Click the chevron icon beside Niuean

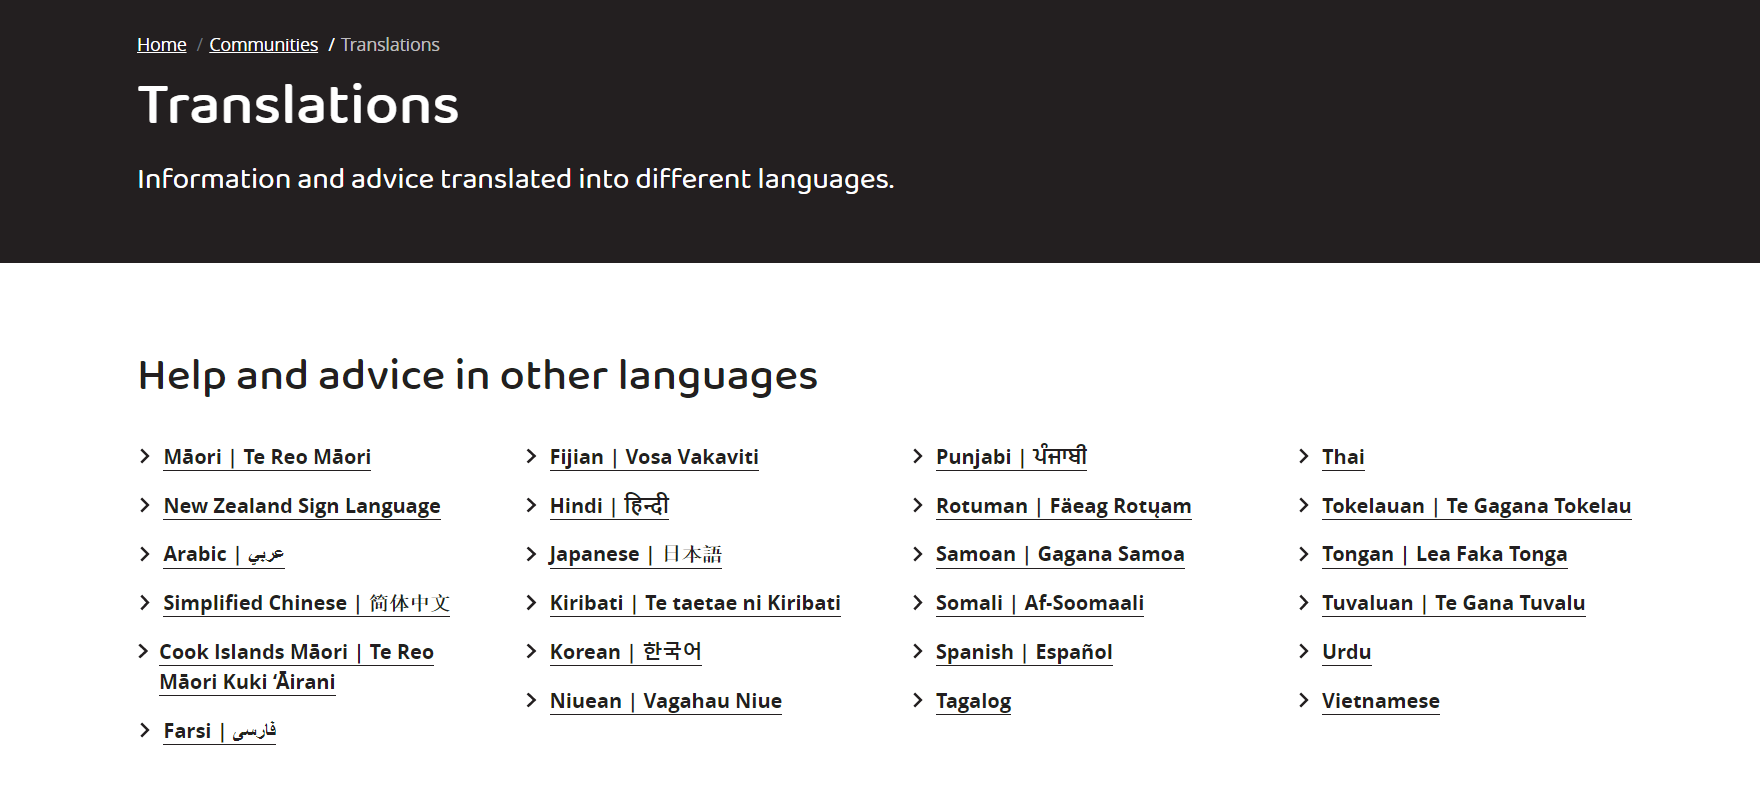pos(531,700)
